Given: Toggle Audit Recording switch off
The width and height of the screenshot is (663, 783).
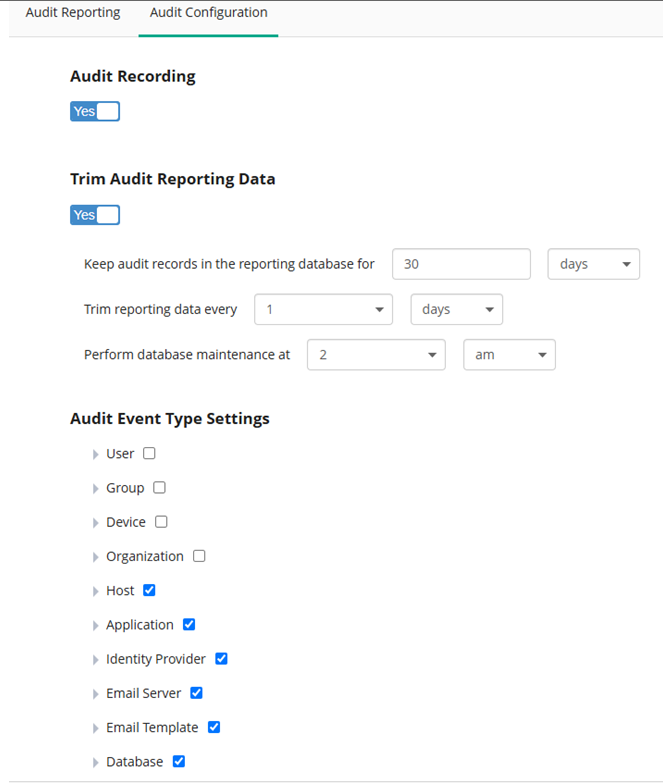Looking at the screenshot, I should pyautogui.click(x=95, y=111).
